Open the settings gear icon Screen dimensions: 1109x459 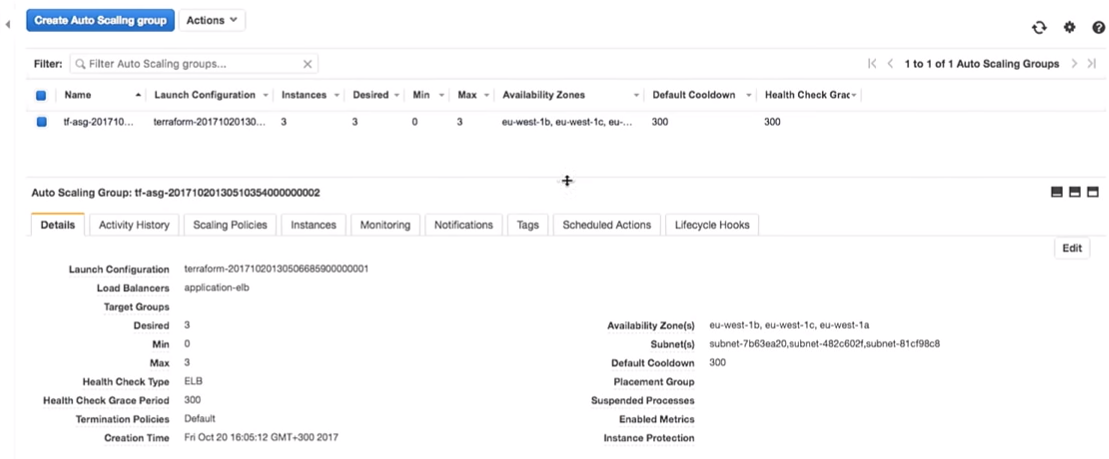(x=1069, y=27)
